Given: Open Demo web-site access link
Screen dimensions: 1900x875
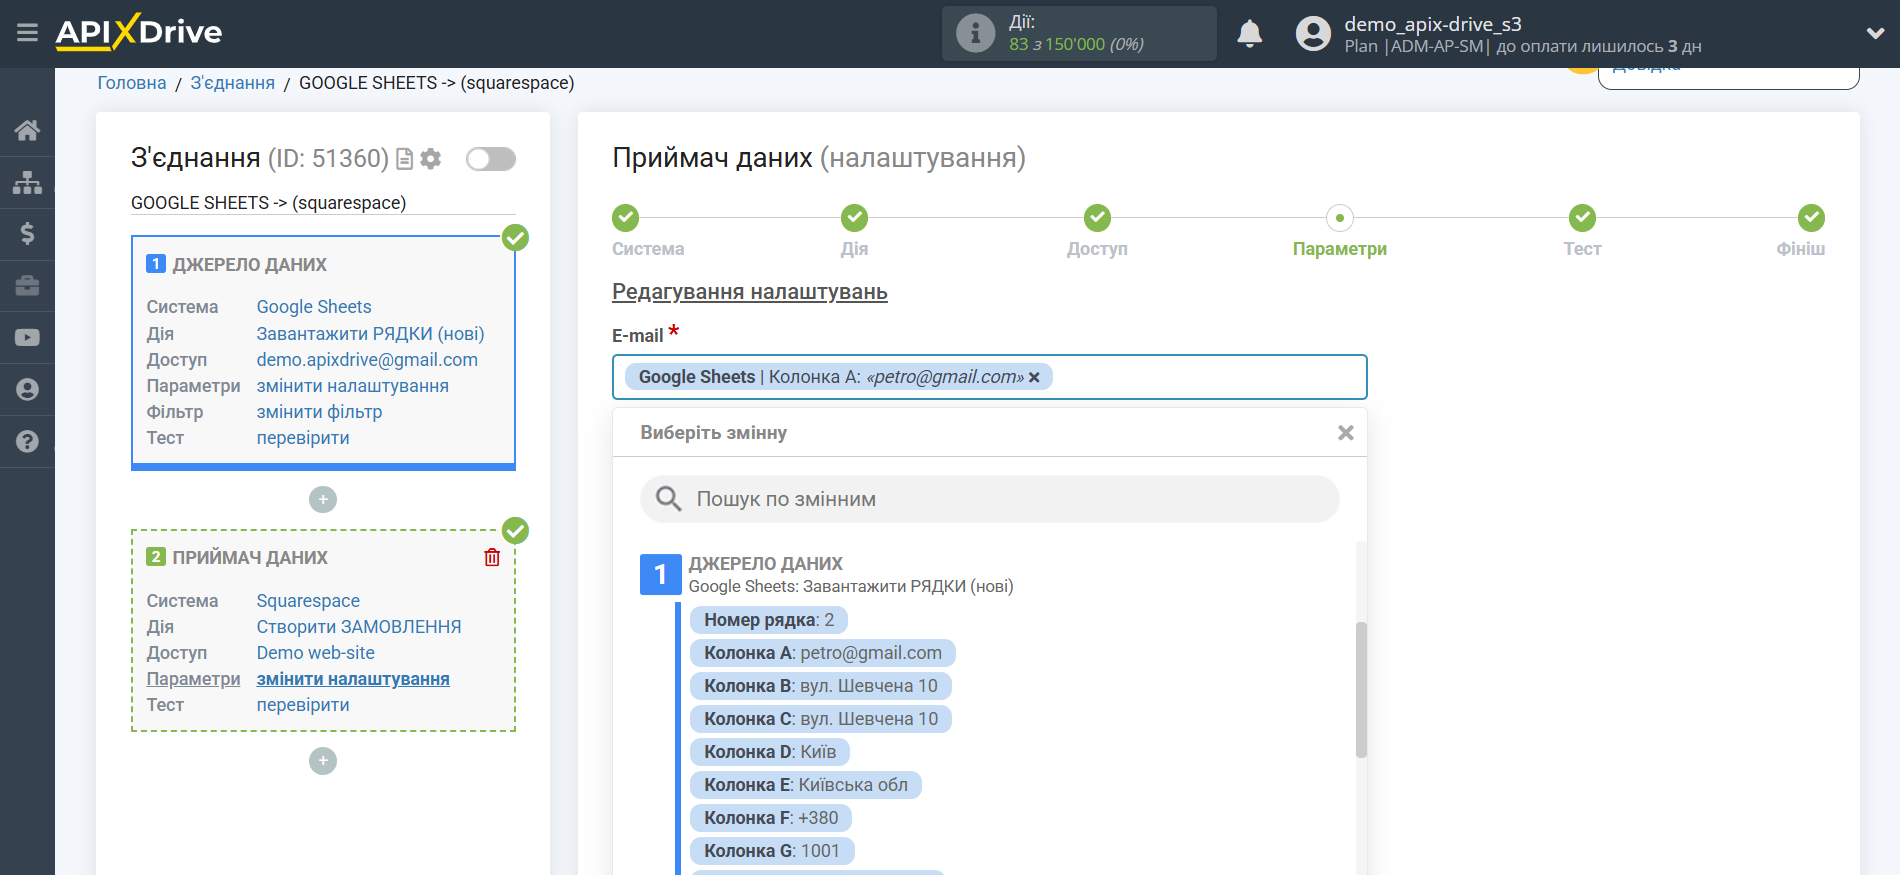Looking at the screenshot, I should [x=315, y=653].
